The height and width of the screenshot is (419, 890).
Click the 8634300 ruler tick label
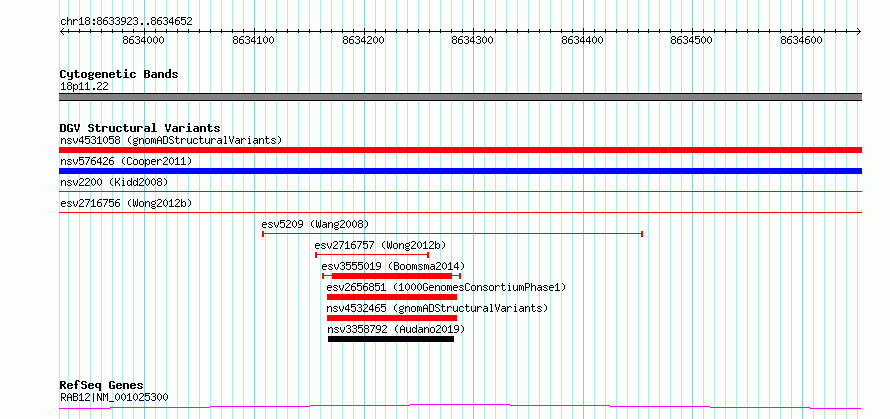[473, 40]
